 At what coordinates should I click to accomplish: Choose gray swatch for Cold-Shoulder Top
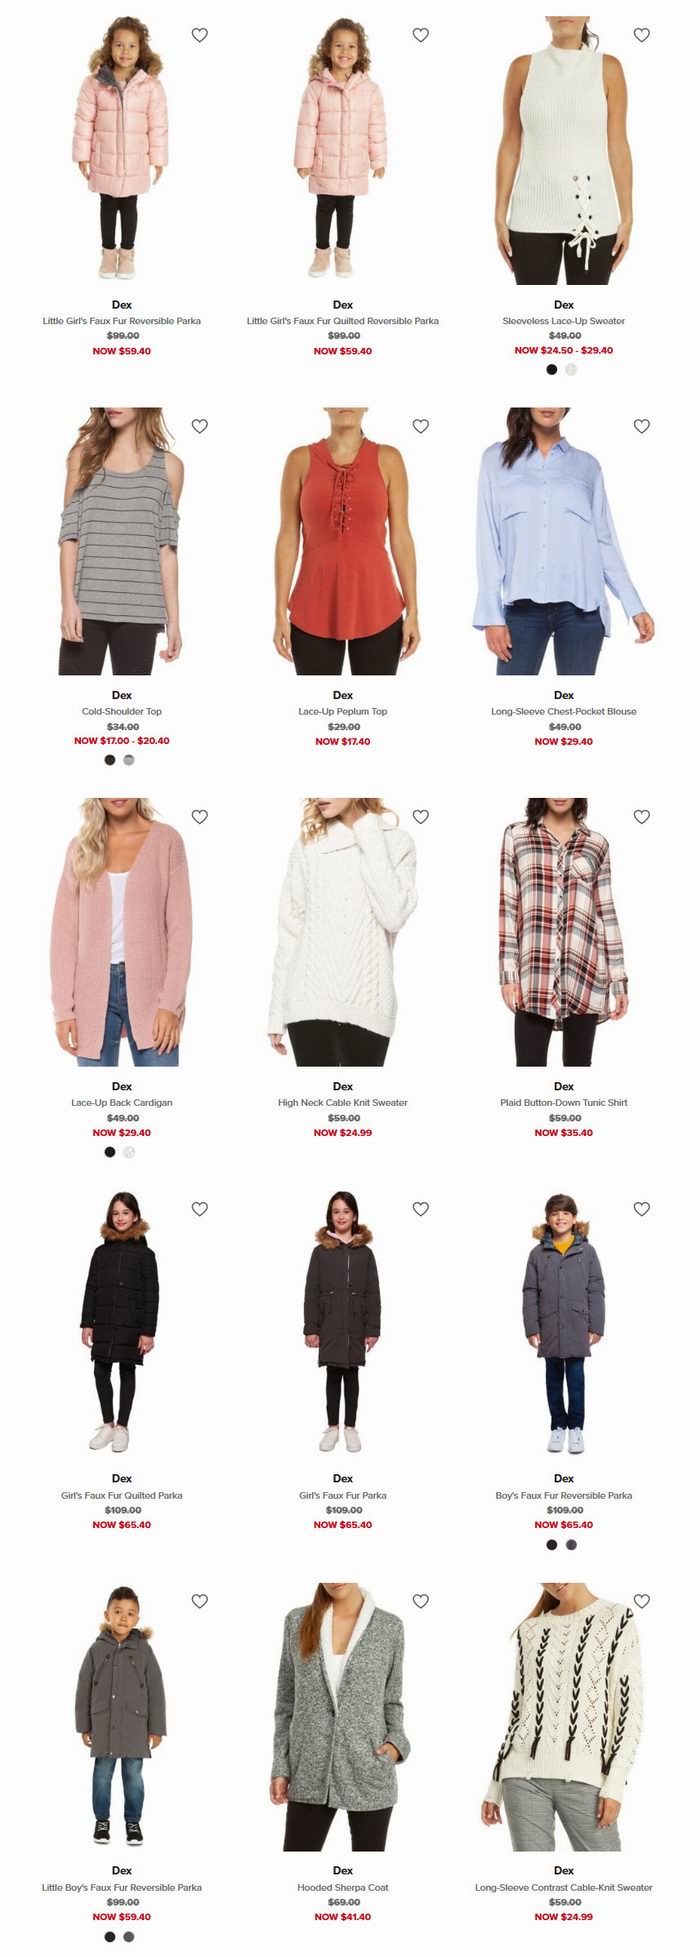coord(129,760)
